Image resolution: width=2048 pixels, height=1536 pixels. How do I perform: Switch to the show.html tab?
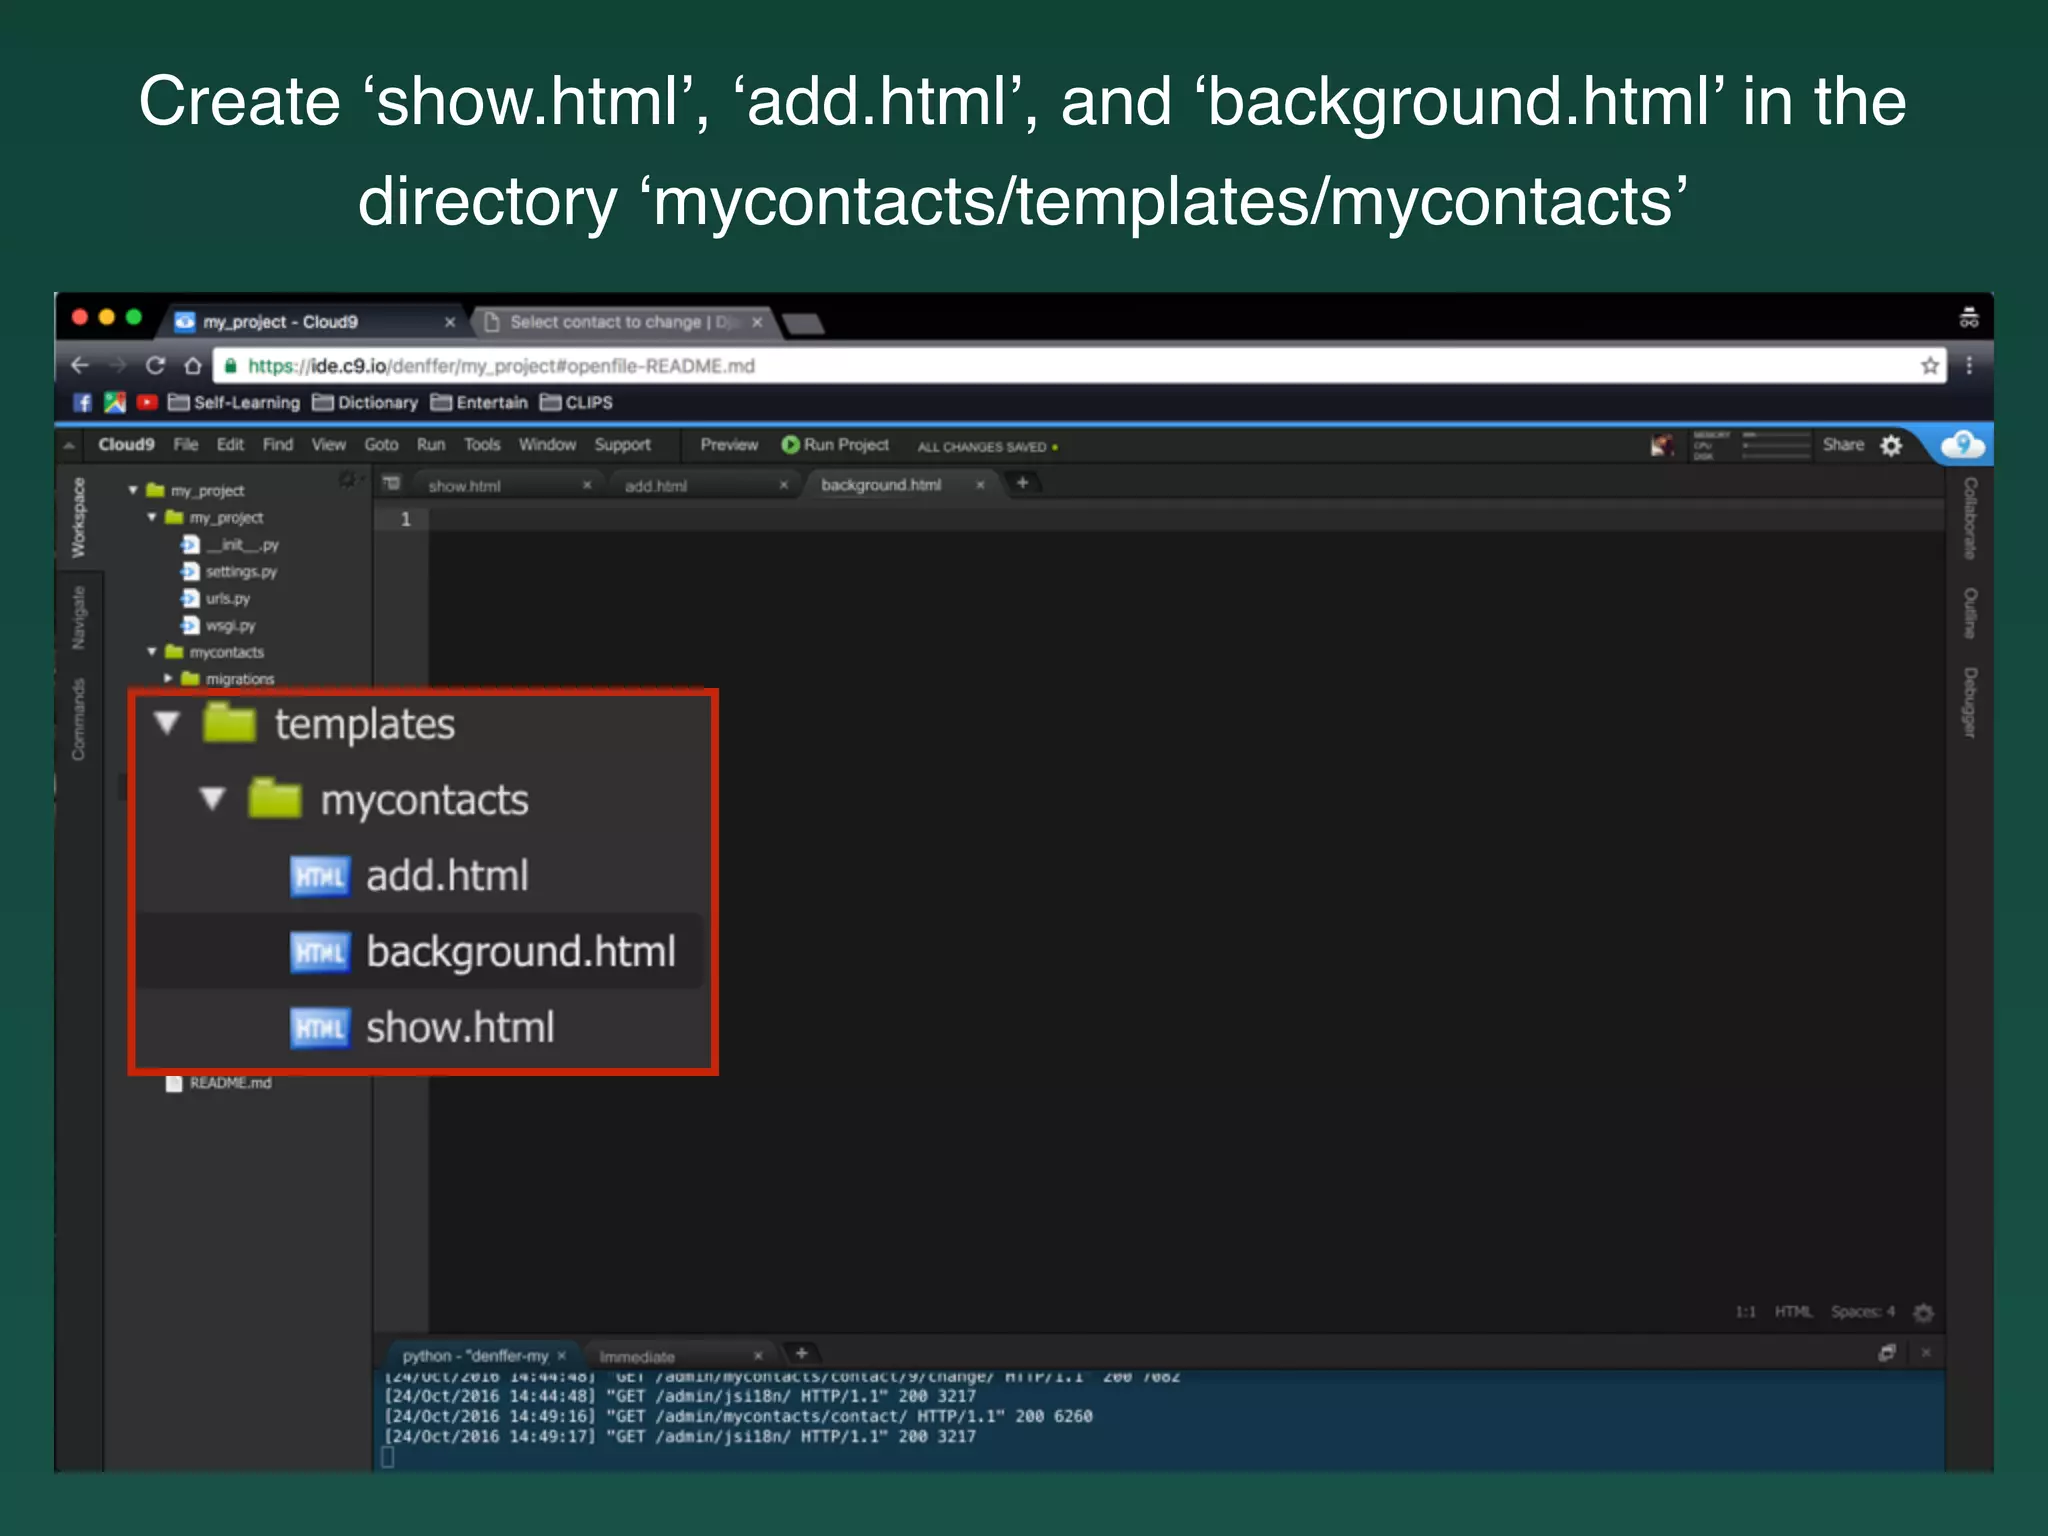tap(465, 486)
